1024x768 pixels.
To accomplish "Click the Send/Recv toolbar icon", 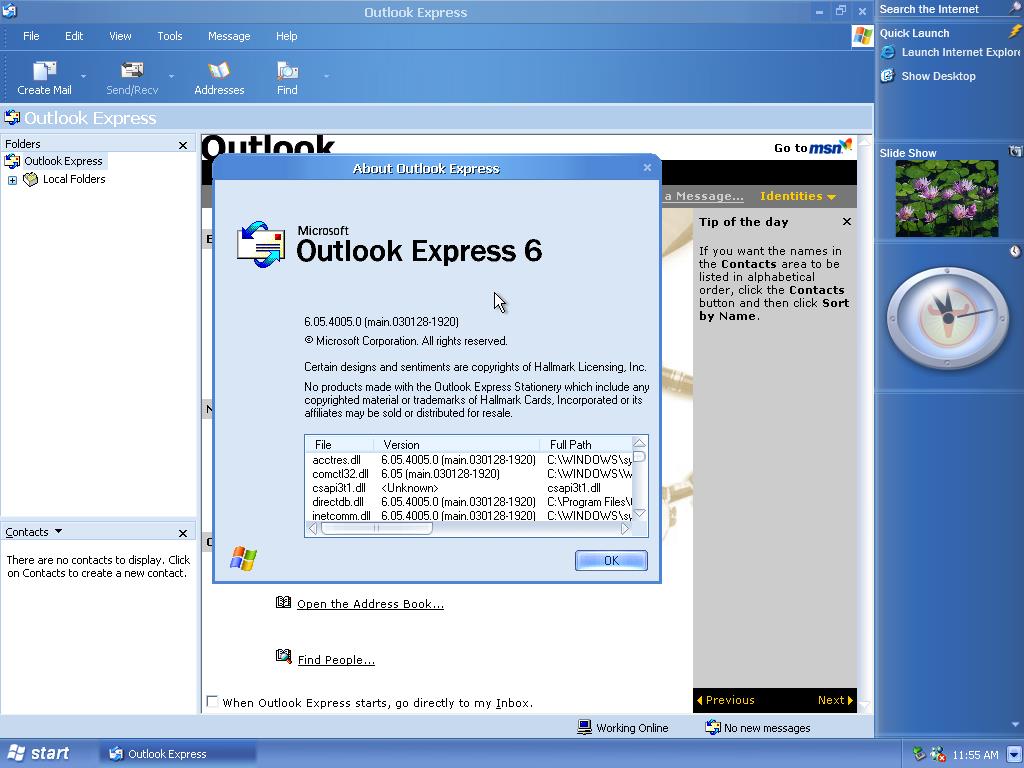I will pyautogui.click(x=132, y=78).
